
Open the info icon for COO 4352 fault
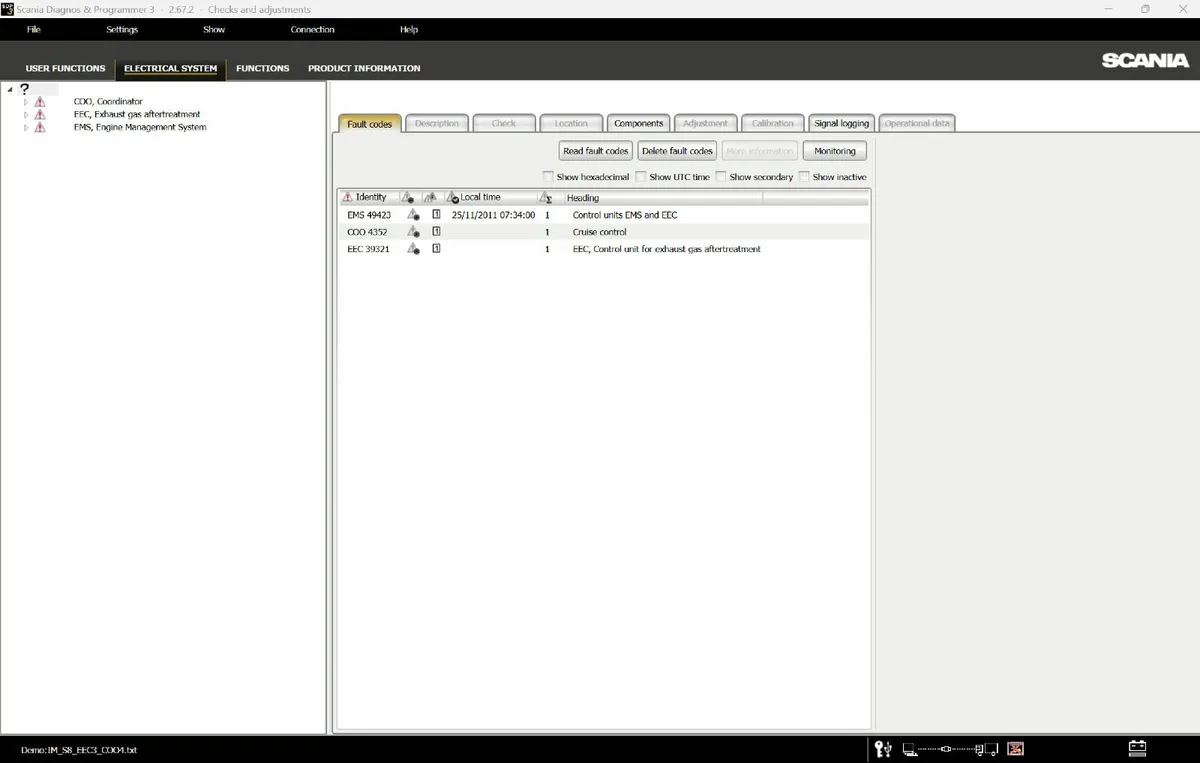435,230
